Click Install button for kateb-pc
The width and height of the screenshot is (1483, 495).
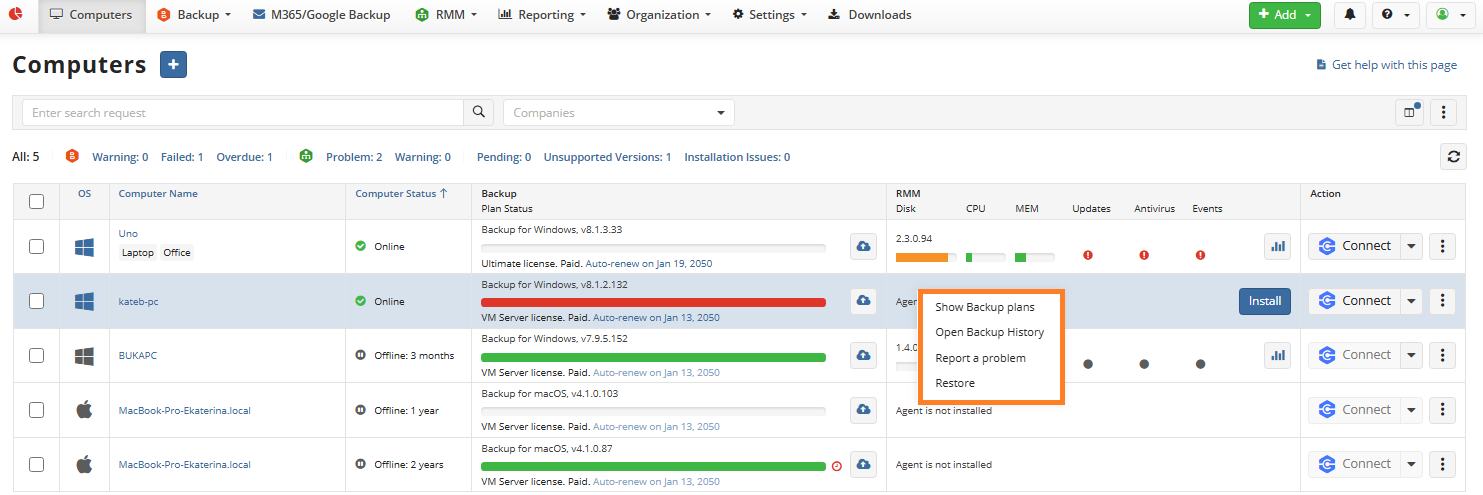(x=1265, y=301)
